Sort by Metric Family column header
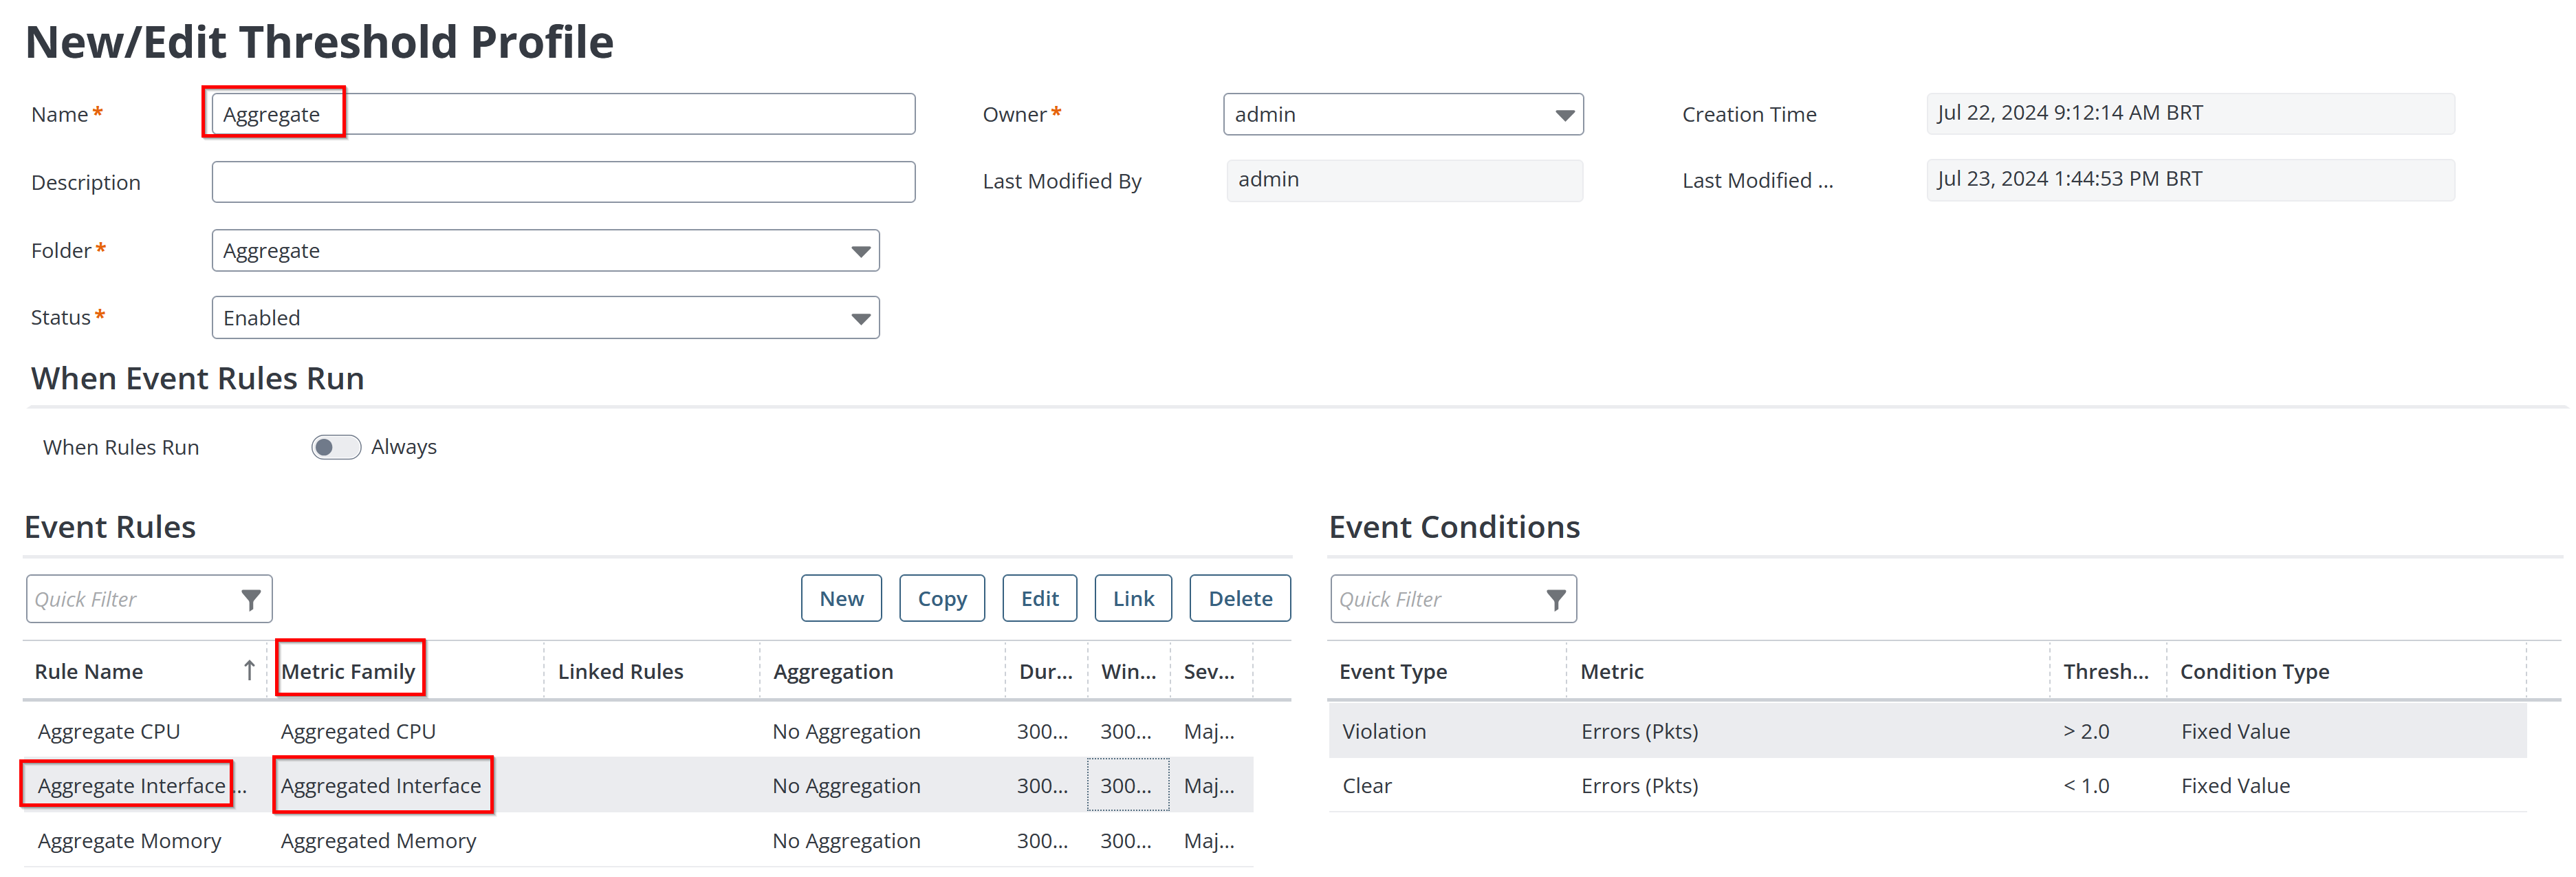Viewport: 2576px width, 877px height. tap(348, 671)
